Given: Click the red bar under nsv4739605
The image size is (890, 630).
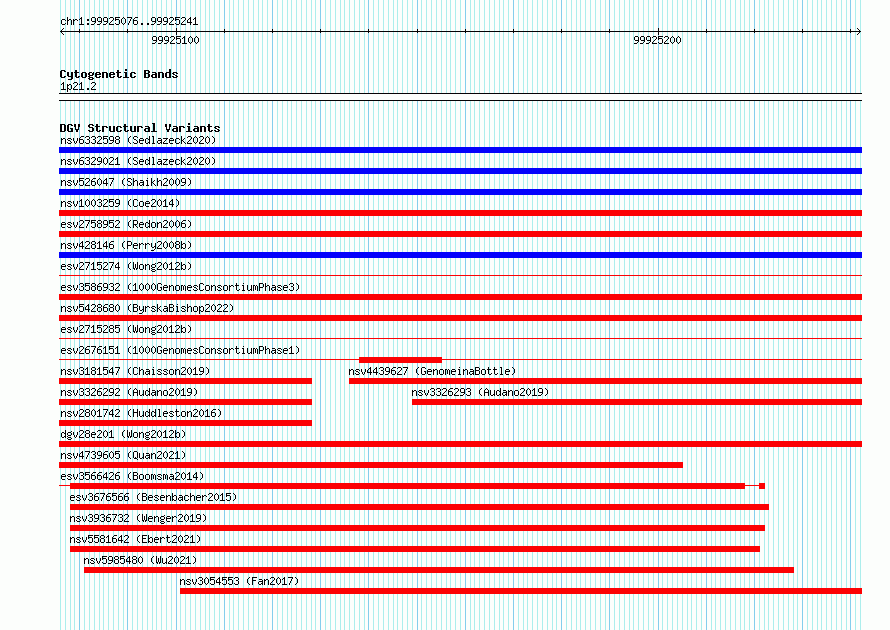Looking at the screenshot, I should (371, 465).
